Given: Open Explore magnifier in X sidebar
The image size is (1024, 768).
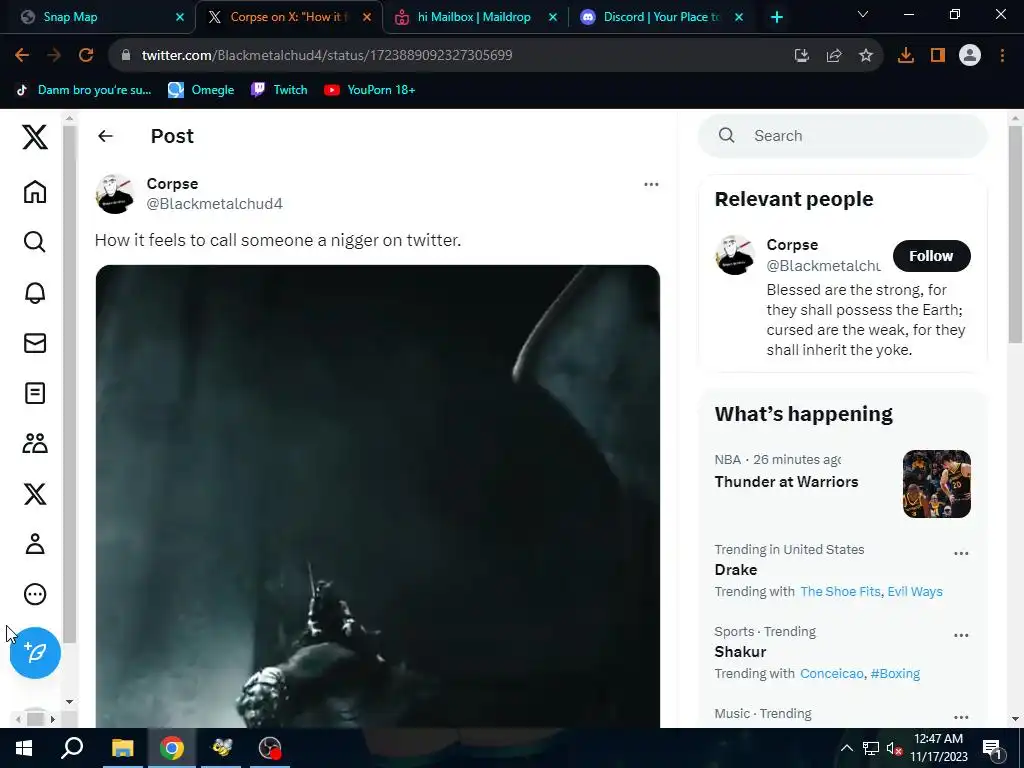Looking at the screenshot, I should pyautogui.click(x=35, y=242).
